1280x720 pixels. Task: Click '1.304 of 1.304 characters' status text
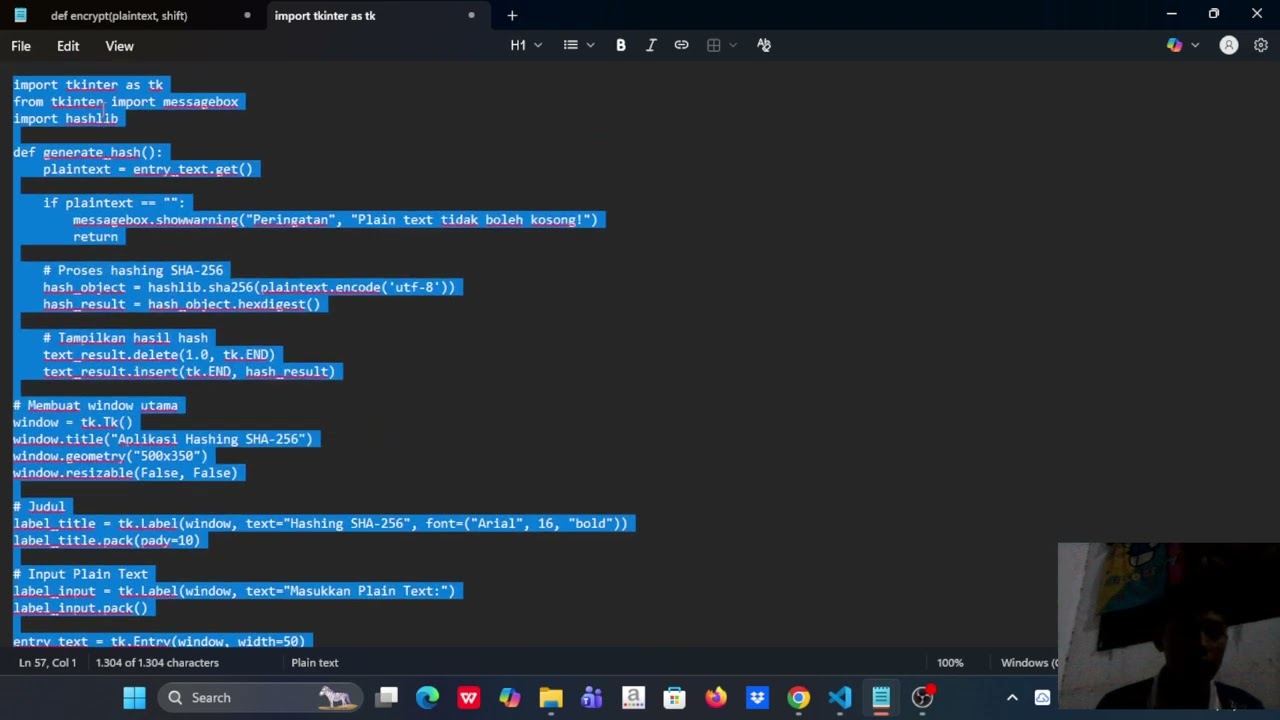pos(157,662)
